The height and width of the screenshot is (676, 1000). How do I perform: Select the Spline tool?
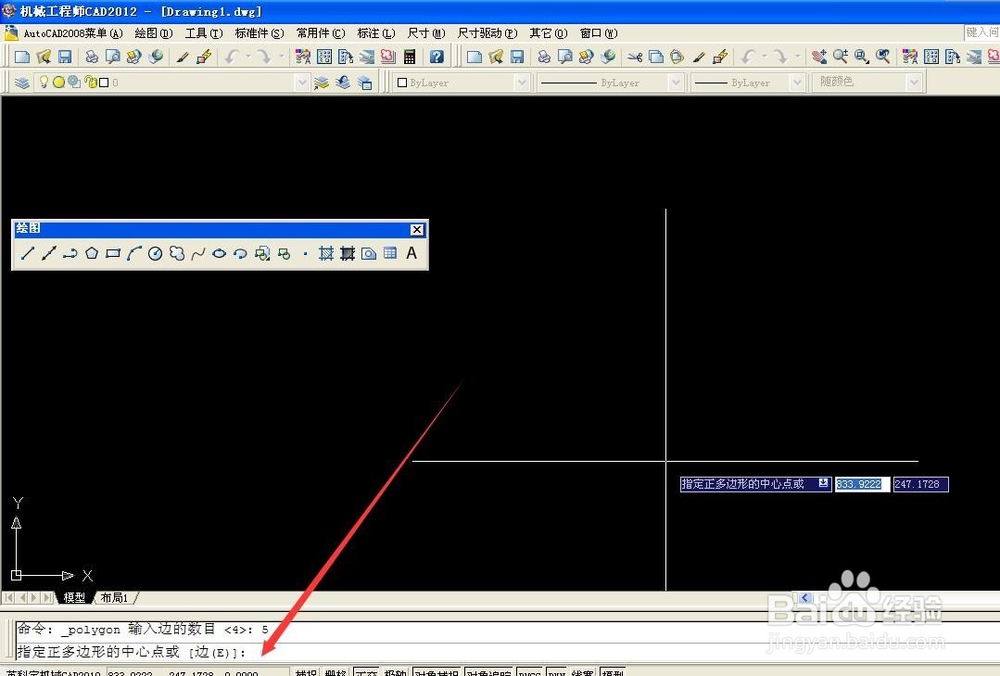198,253
